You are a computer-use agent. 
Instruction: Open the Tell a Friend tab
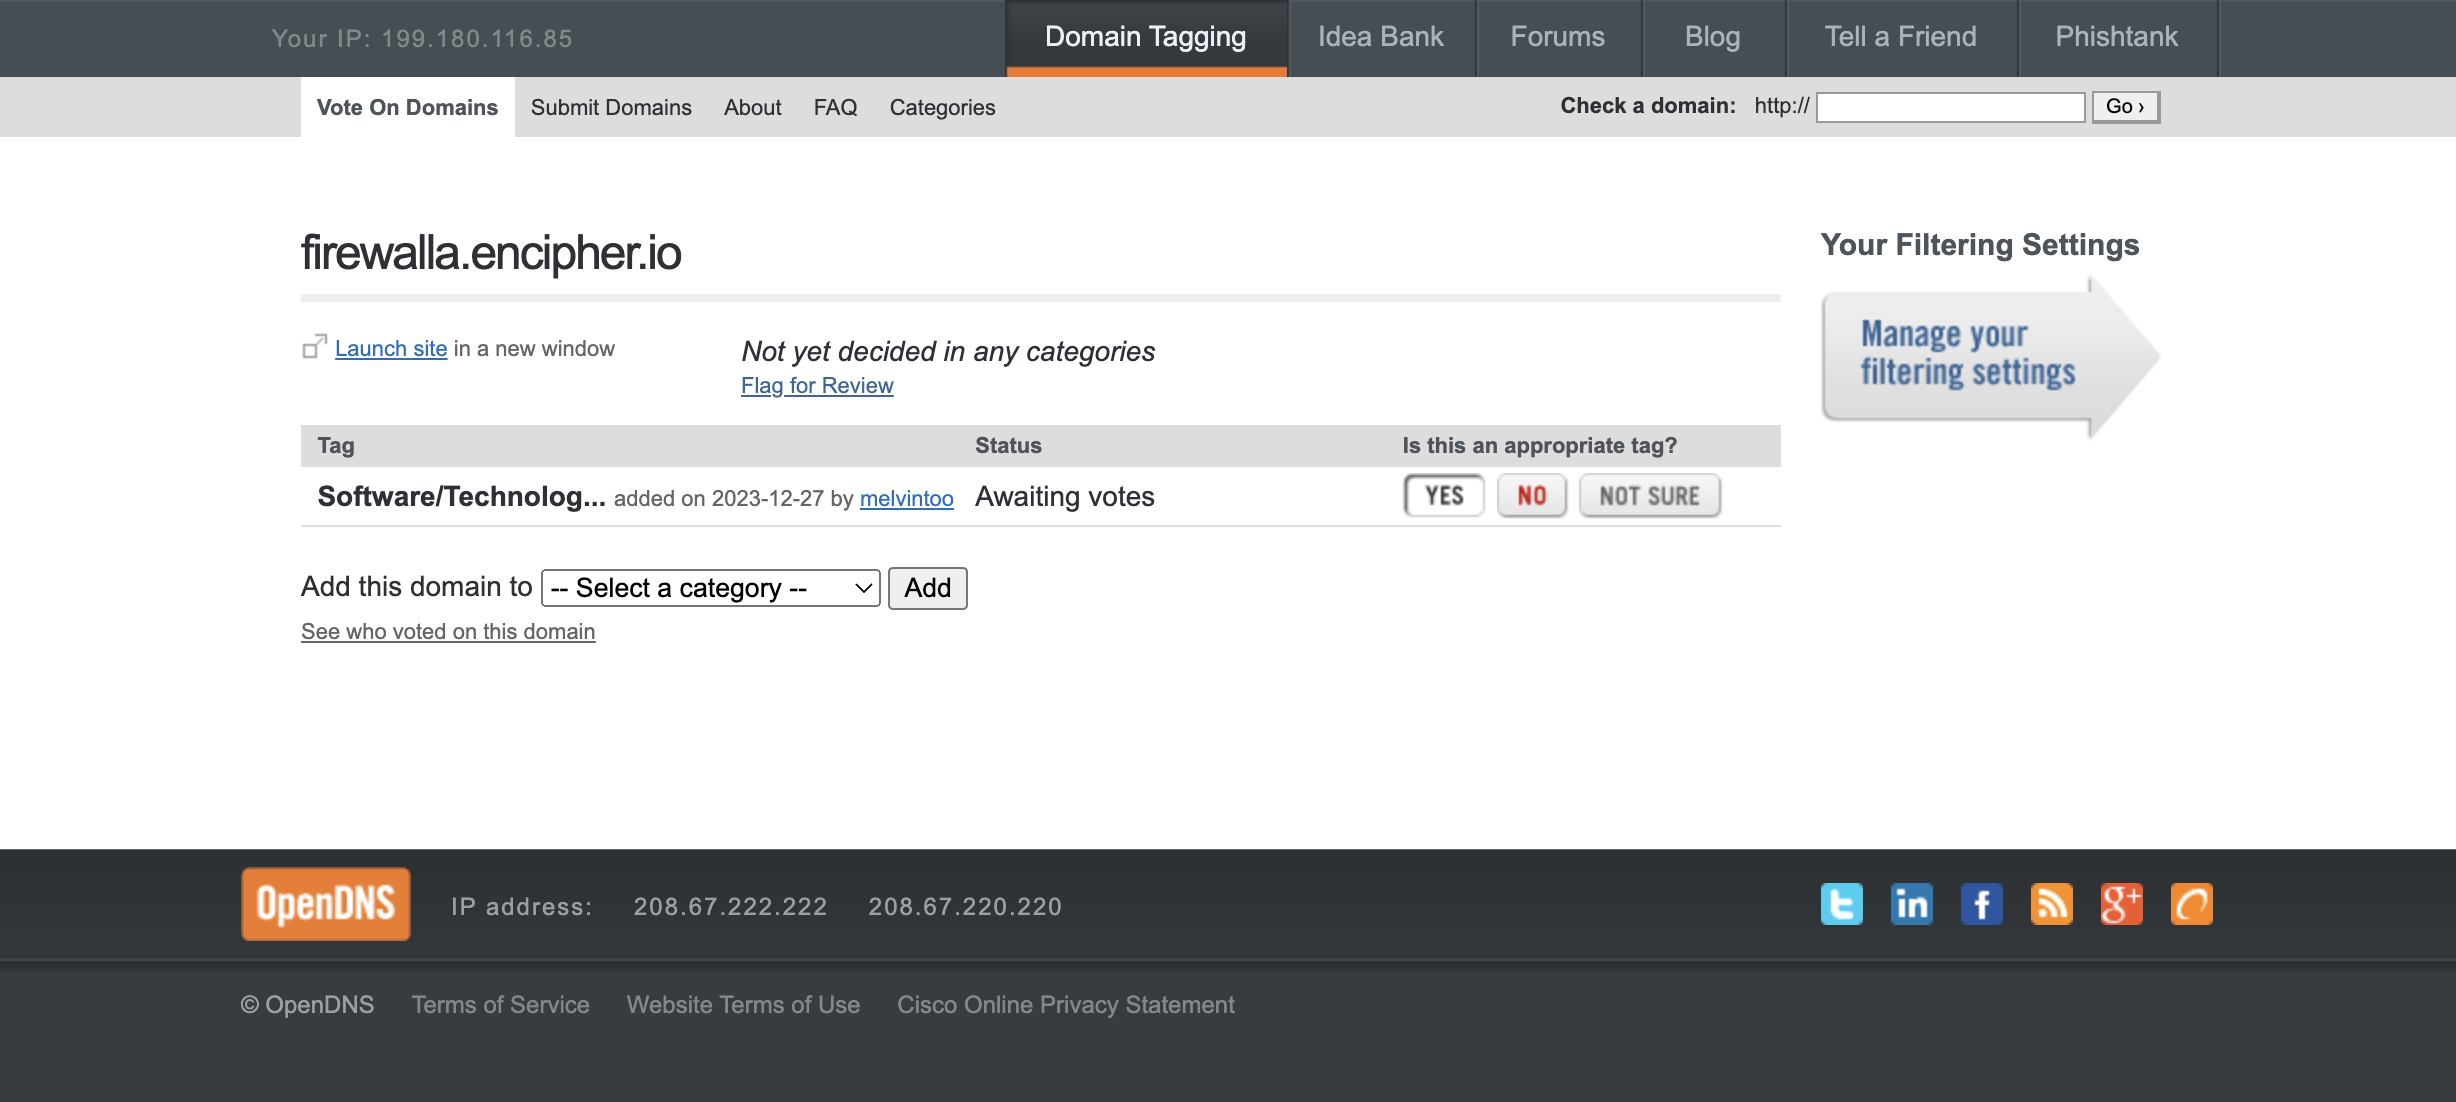pos(1901,38)
